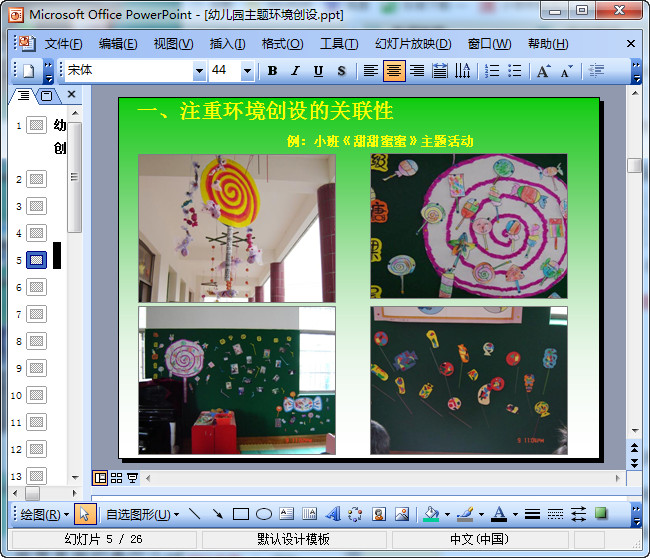The height and width of the screenshot is (558, 650).
Task: Open the AutoShapes (自选图形) dropdown
Action: pos(142,514)
